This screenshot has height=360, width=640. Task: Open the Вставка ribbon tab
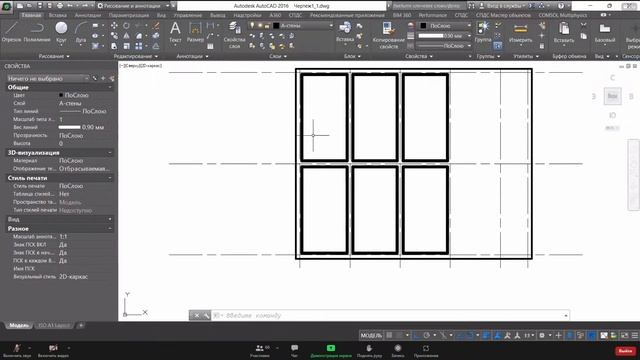58,15
